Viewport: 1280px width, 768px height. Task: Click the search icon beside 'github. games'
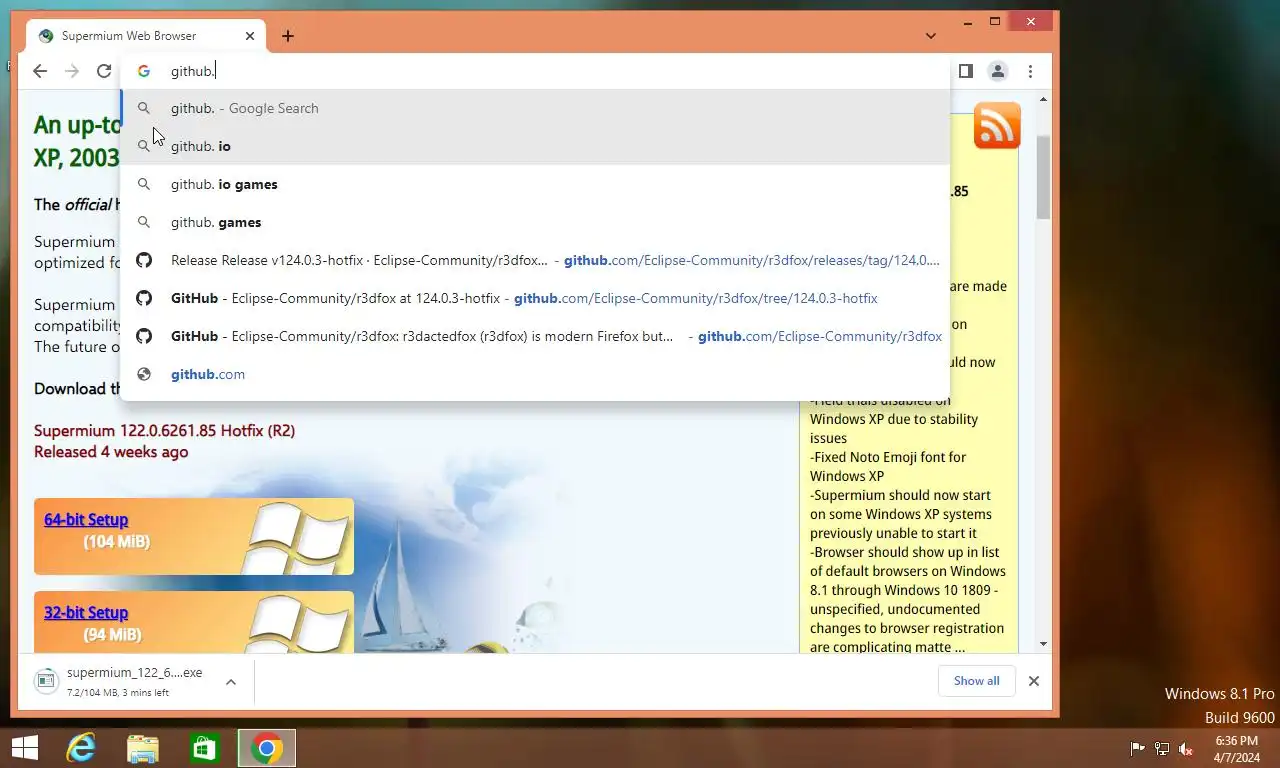144,222
